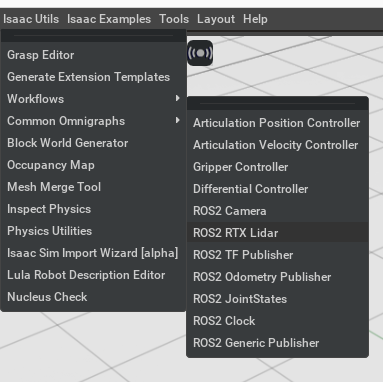
Task: Select ROS2 Odometry Publisher
Action: tap(277, 277)
